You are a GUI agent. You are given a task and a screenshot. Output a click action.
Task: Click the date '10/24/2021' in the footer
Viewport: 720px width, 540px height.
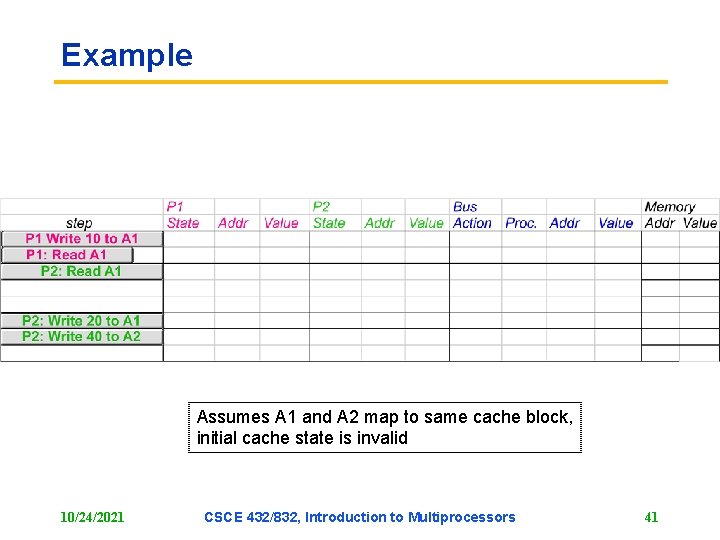[92, 518]
